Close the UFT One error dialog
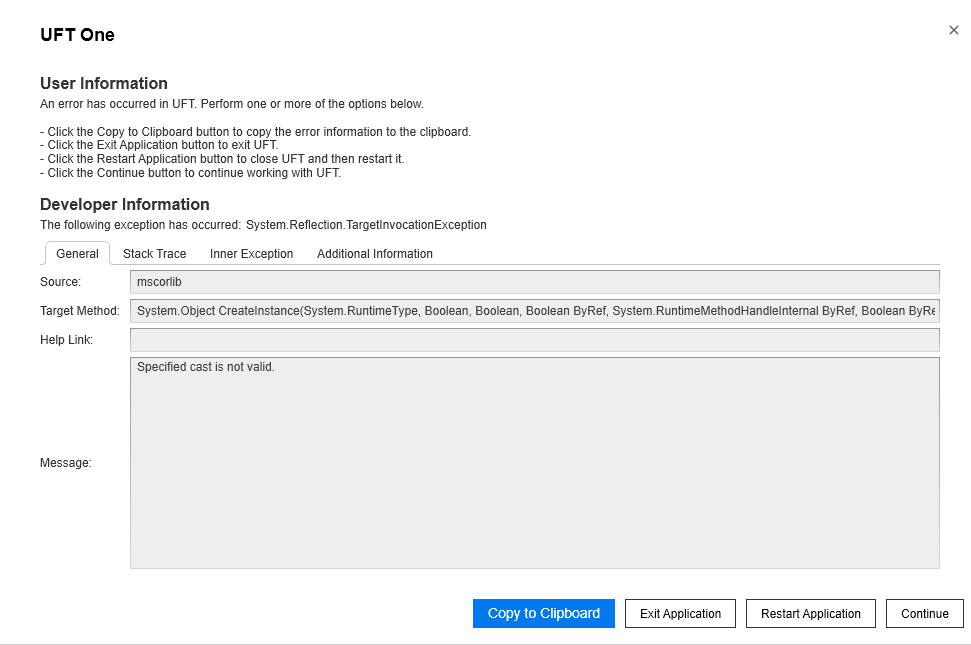 (954, 30)
